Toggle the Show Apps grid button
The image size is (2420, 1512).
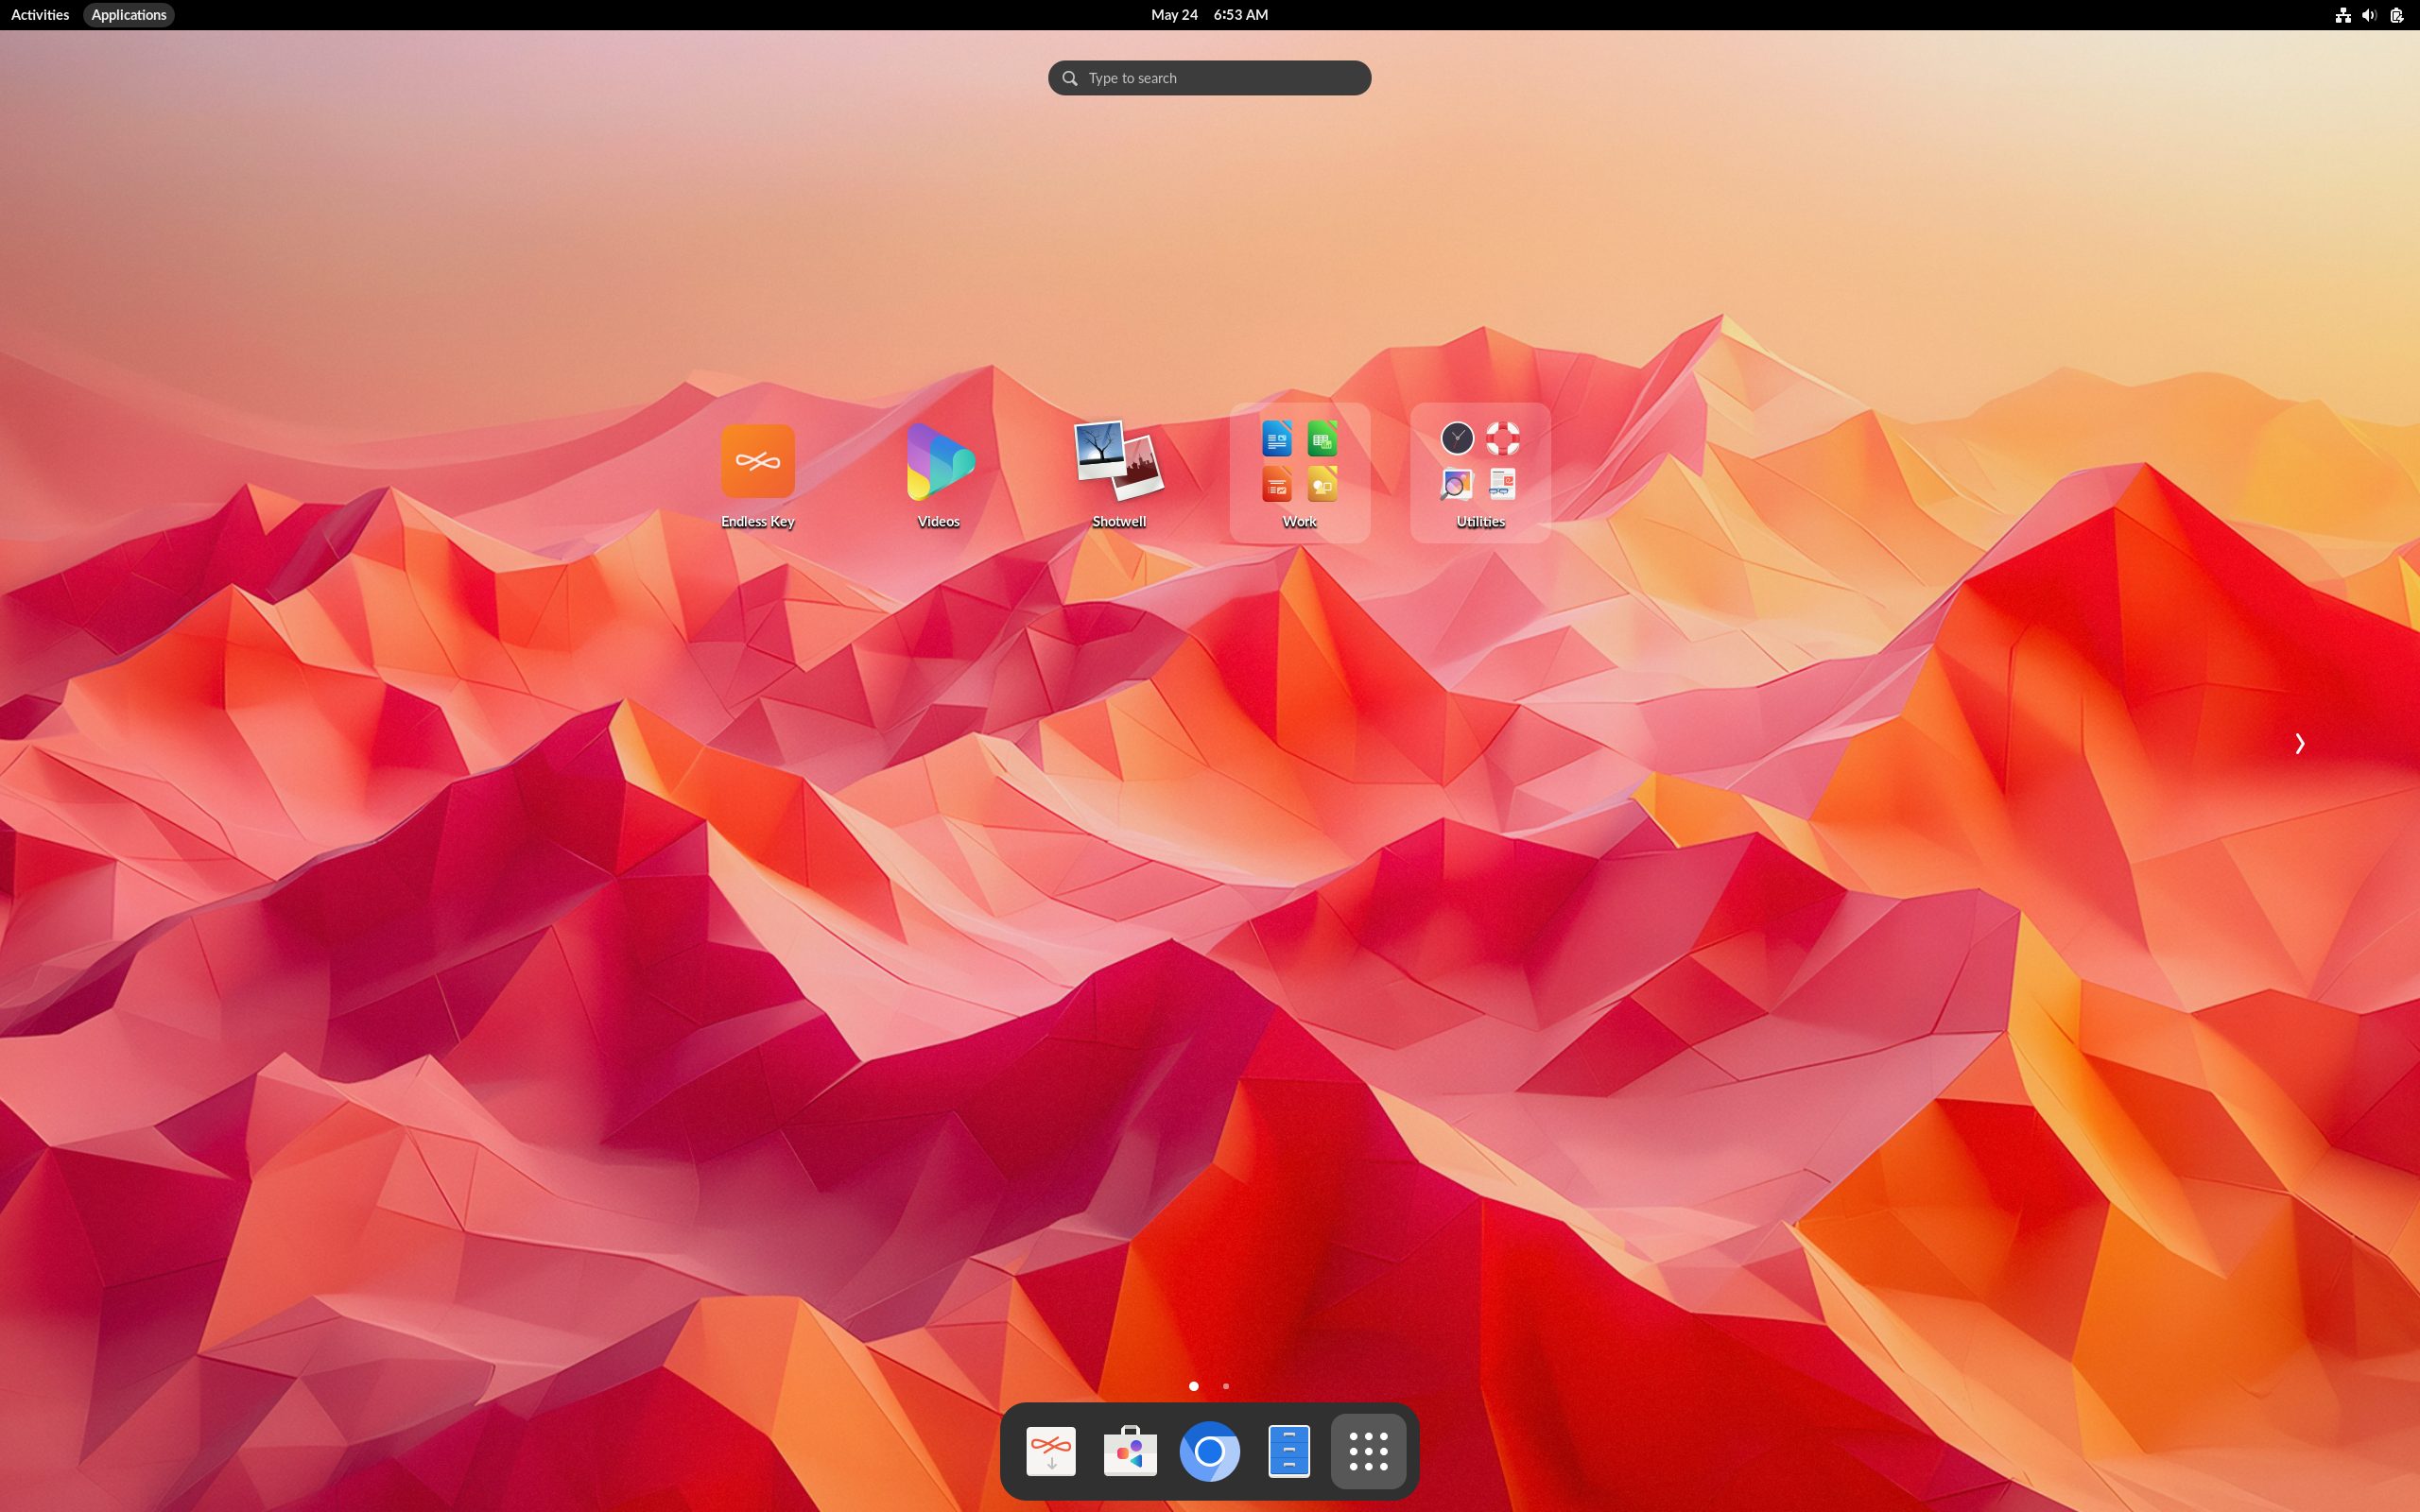tap(1368, 1451)
